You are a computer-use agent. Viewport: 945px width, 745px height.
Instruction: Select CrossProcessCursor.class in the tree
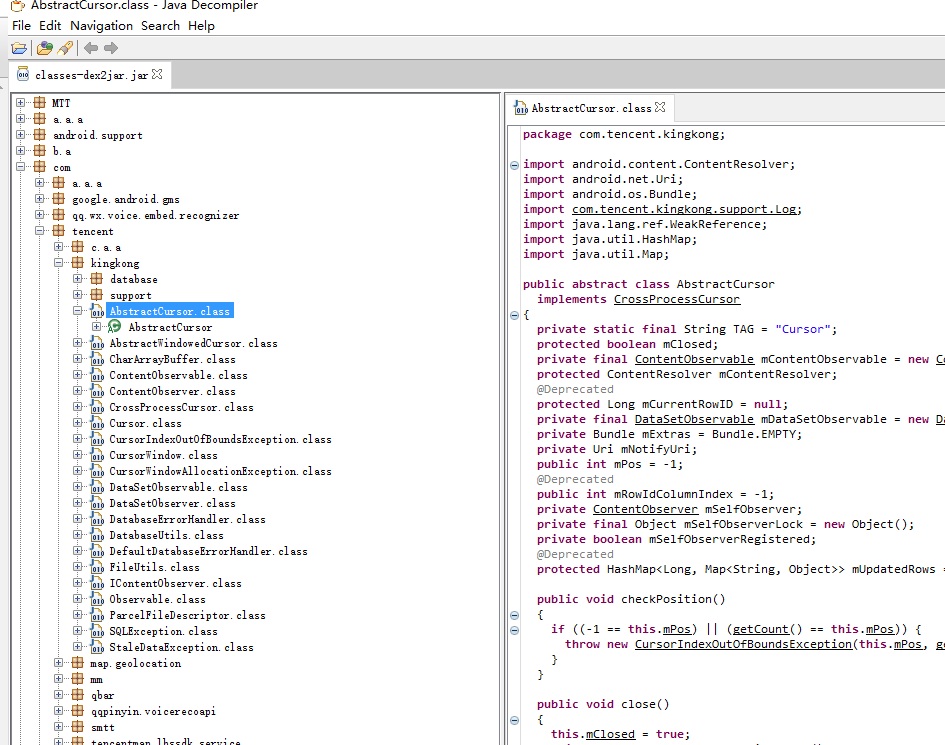[x=181, y=407]
